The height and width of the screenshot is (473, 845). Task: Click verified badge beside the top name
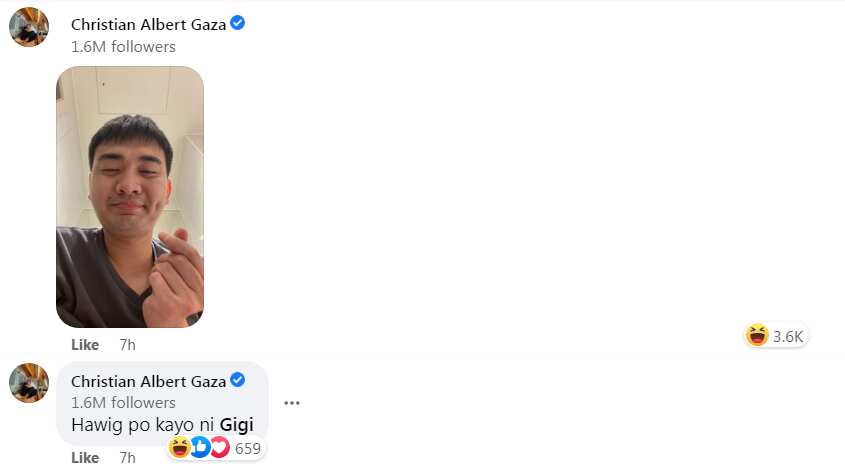click(238, 23)
